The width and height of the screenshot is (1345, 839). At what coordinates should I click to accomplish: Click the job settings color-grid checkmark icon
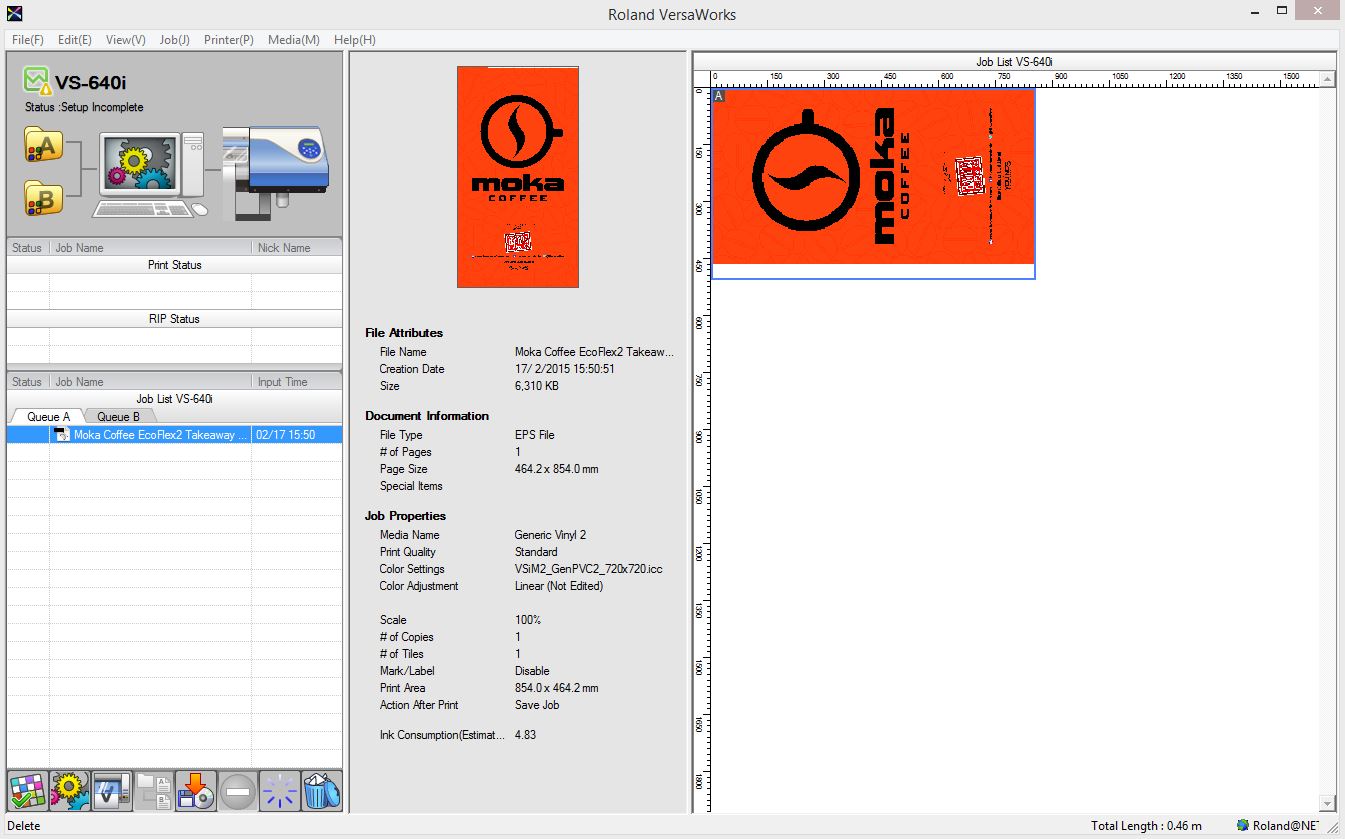26,790
